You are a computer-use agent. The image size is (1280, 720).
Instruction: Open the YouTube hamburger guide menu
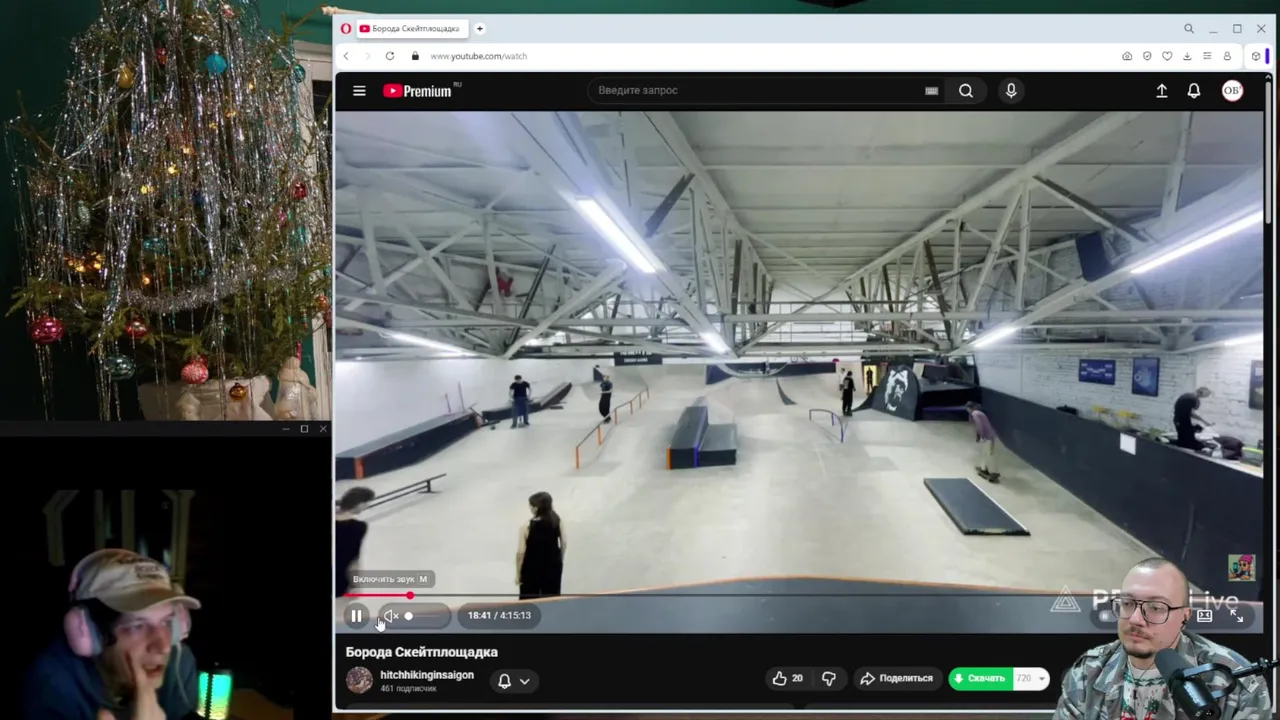tap(359, 91)
